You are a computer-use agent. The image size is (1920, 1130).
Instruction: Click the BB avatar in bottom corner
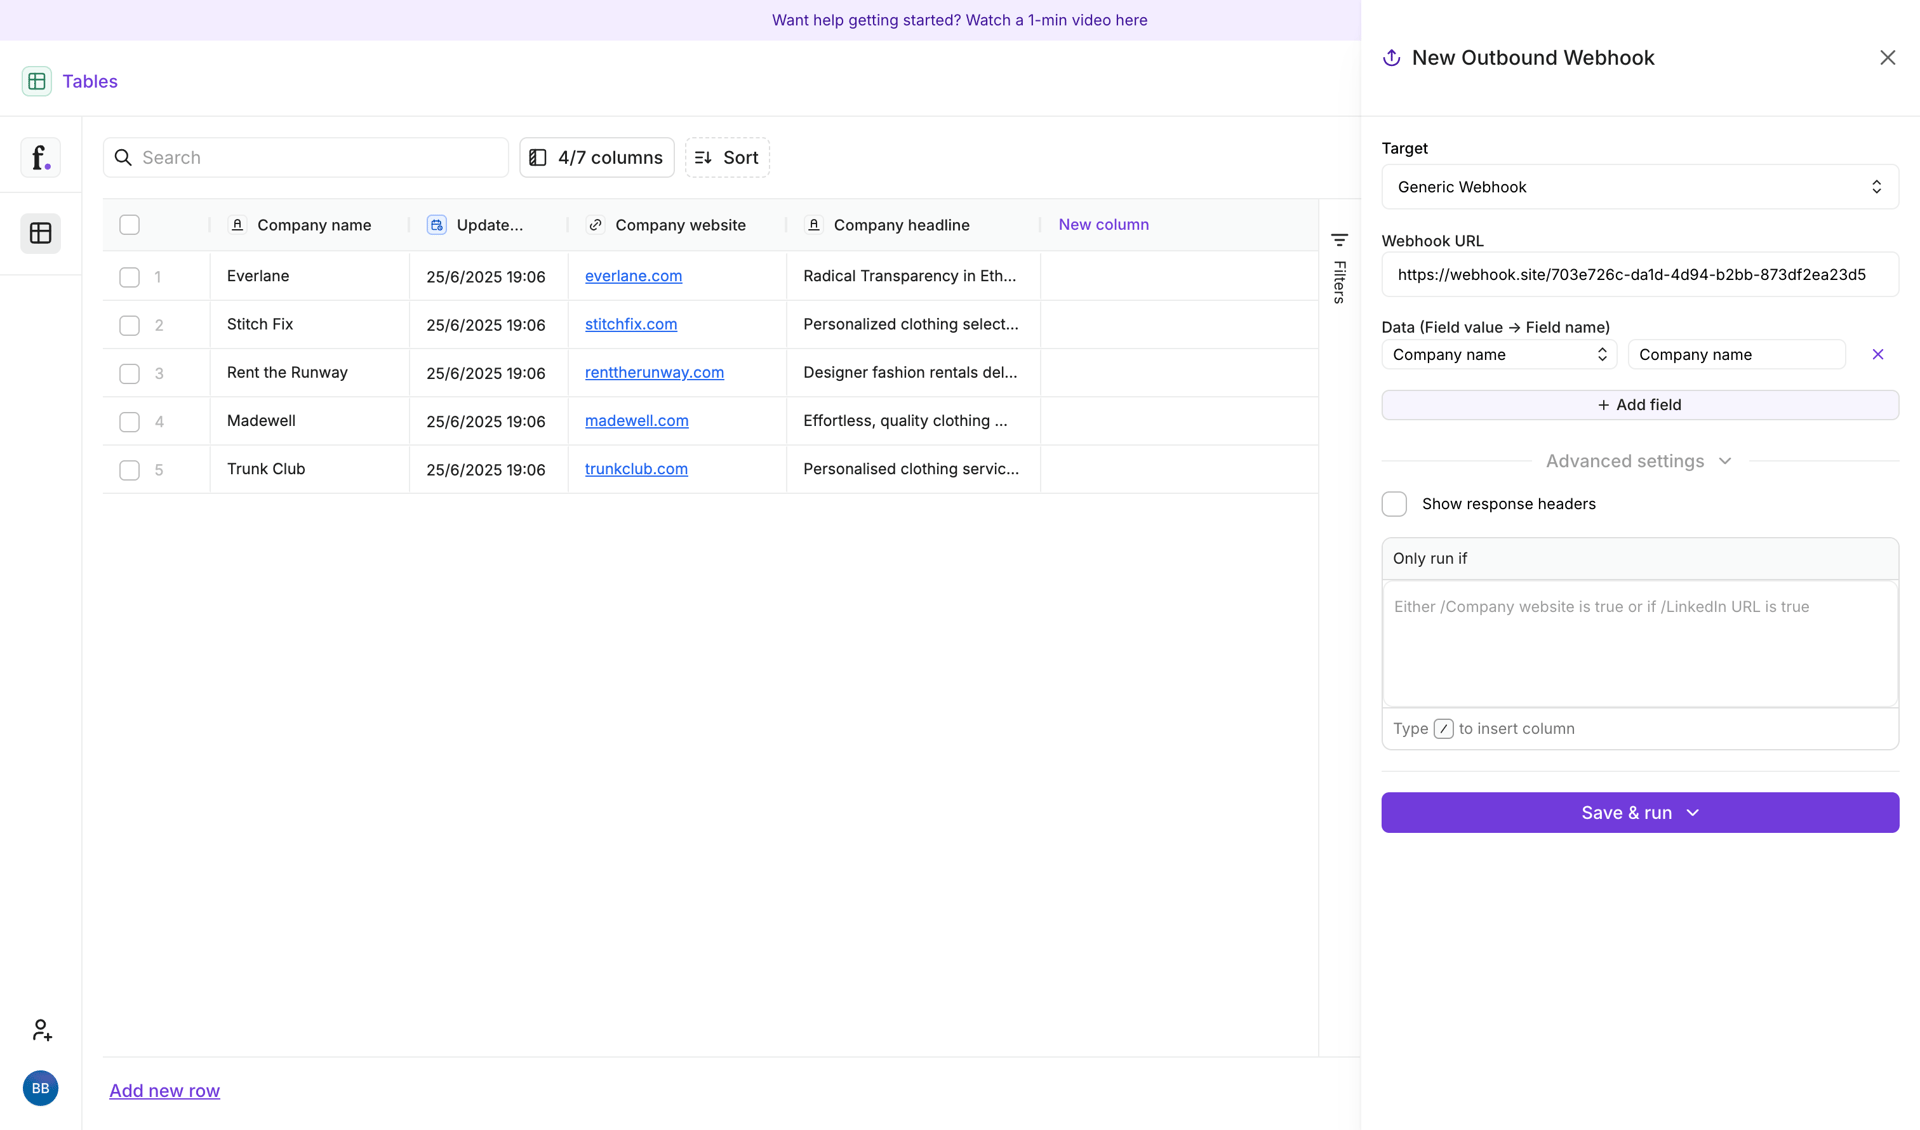[40, 1088]
